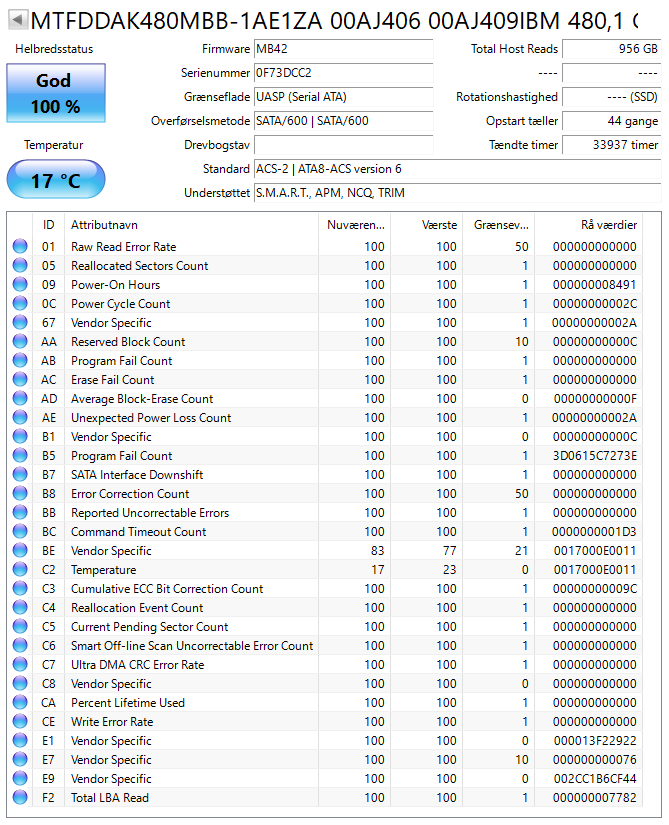Select the status orb for the Temperature attribute
Image resolution: width=669 pixels, height=825 pixels.
[20, 570]
